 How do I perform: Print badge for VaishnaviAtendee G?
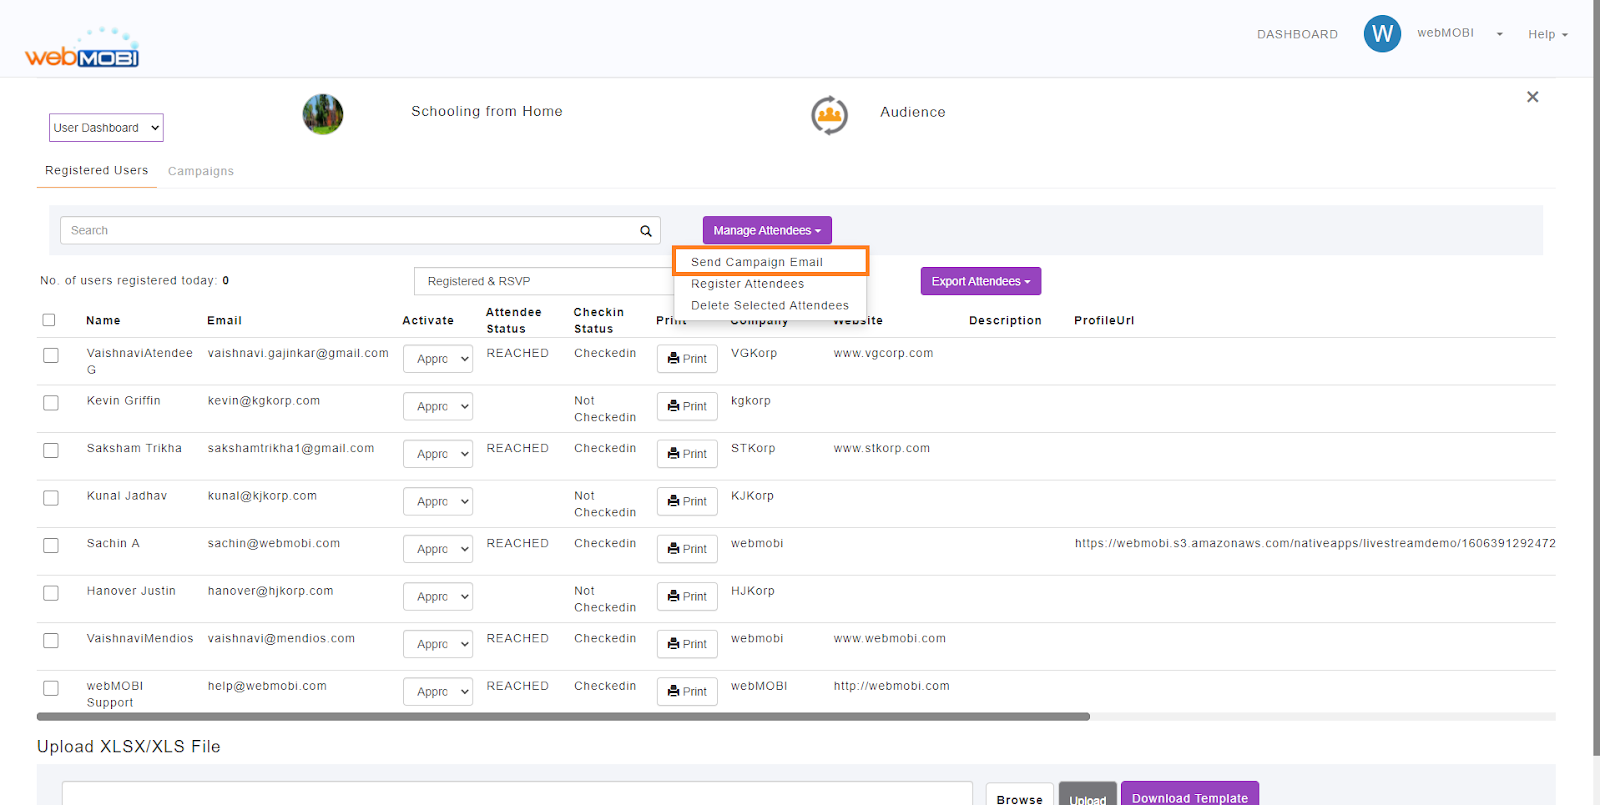(687, 359)
